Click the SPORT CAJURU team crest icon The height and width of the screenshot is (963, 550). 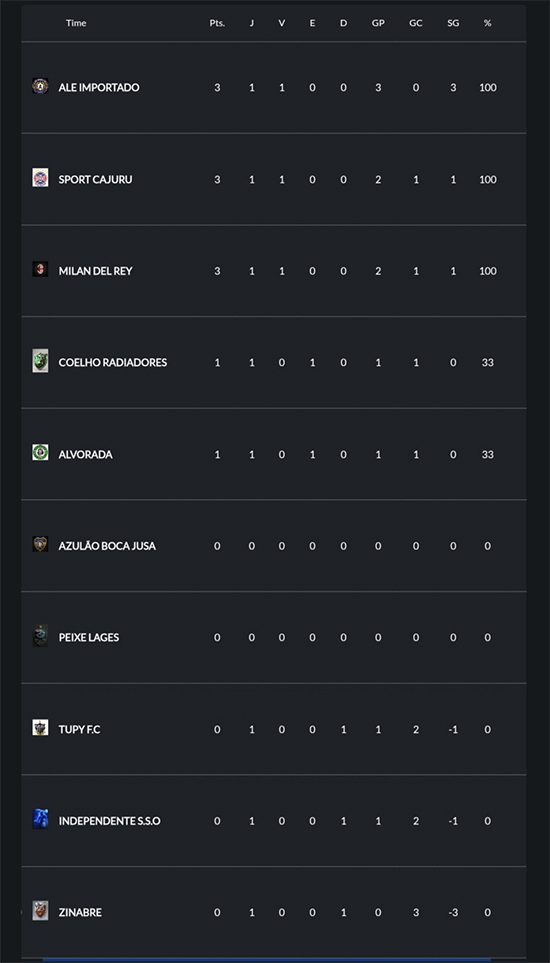[x=40, y=178]
